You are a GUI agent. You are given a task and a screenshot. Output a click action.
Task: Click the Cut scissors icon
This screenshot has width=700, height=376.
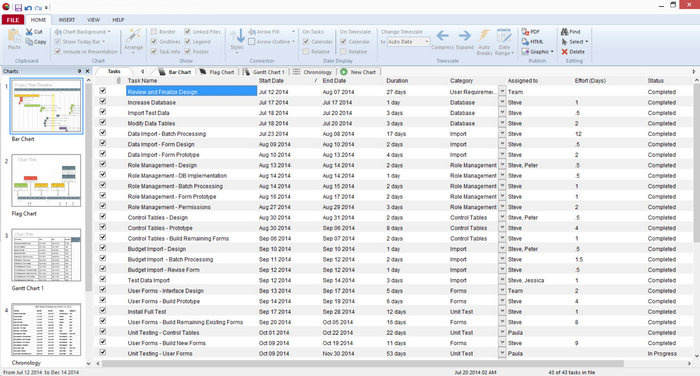[x=29, y=32]
